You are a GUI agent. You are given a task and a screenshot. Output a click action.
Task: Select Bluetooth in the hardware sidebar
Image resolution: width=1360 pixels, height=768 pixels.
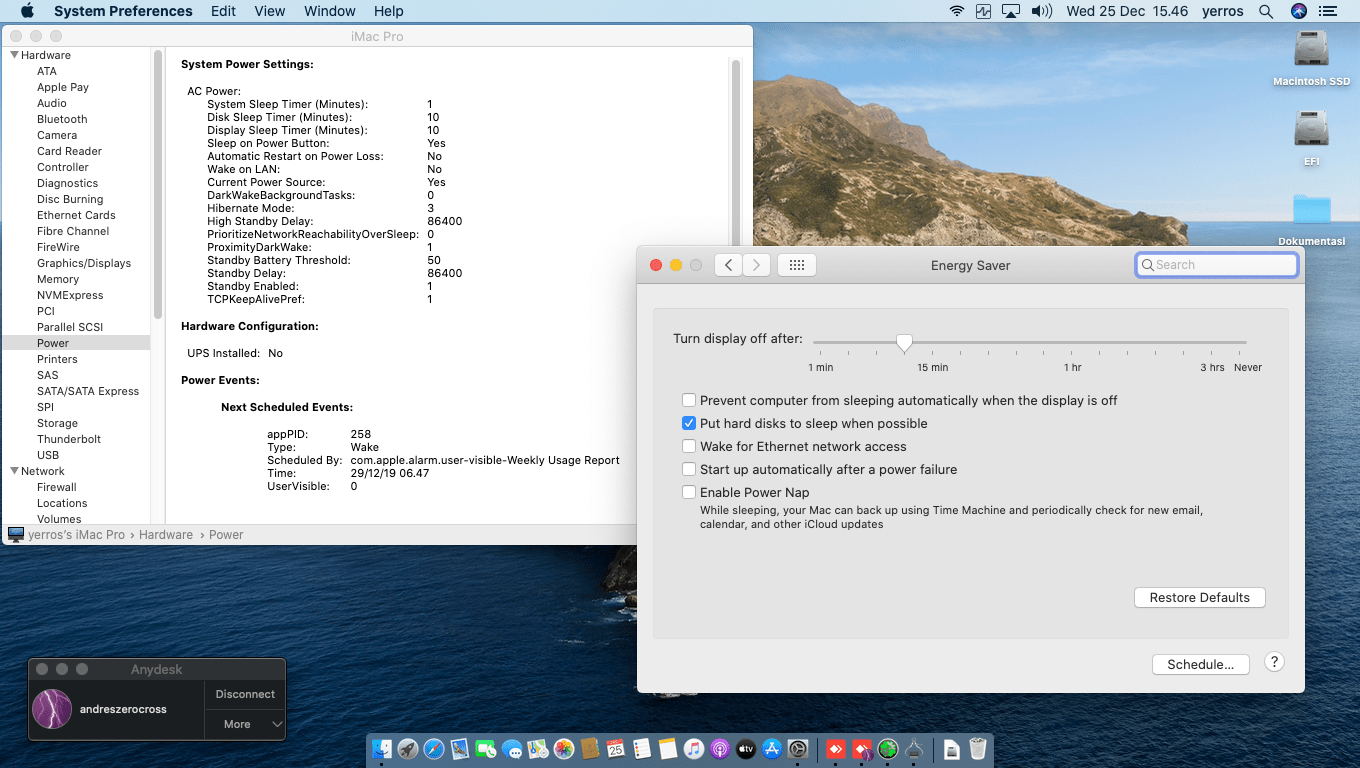[x=62, y=119]
